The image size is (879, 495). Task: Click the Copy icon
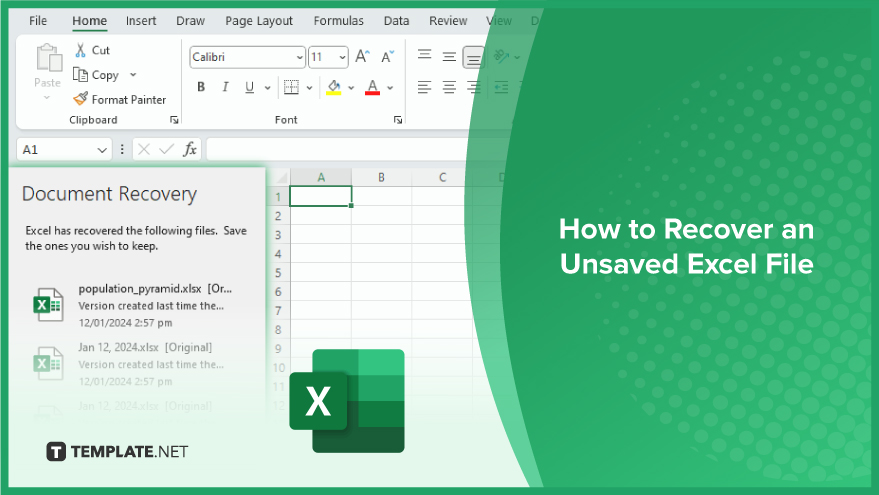80,75
